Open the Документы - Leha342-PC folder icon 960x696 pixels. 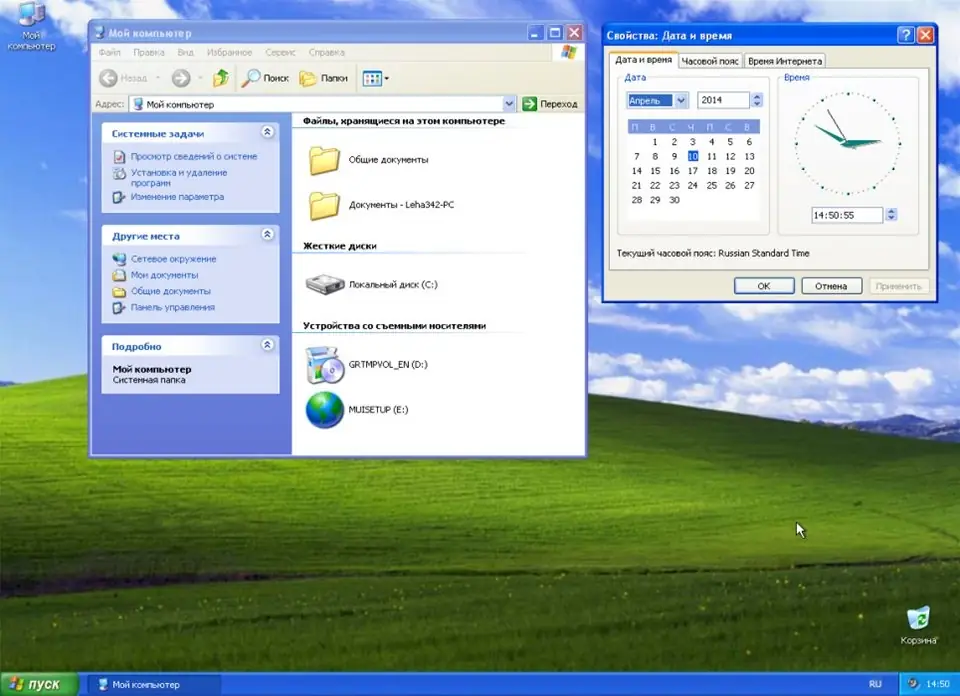[324, 206]
